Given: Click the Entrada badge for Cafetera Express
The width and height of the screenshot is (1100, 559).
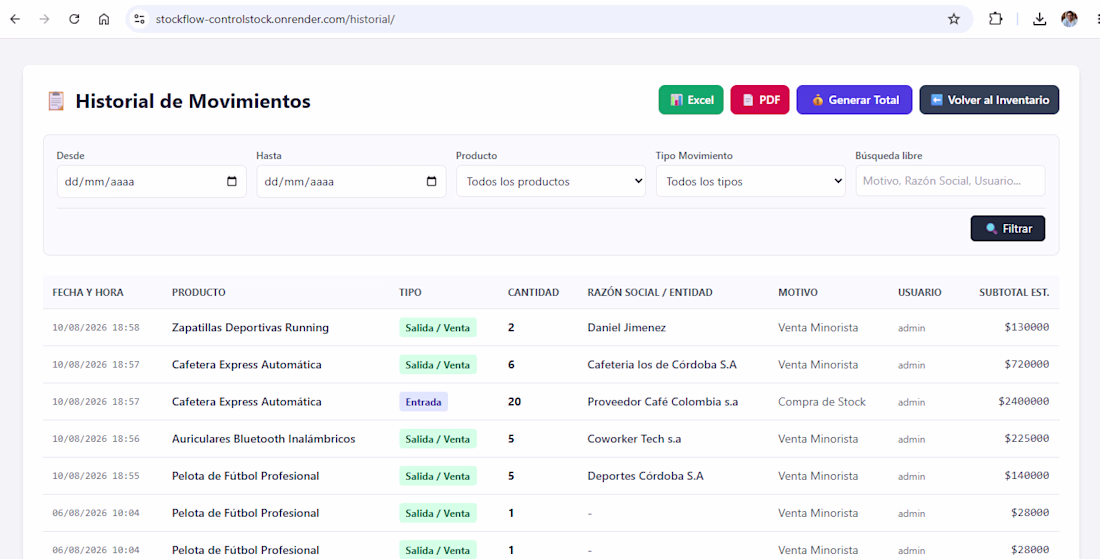Looking at the screenshot, I should (x=423, y=402).
